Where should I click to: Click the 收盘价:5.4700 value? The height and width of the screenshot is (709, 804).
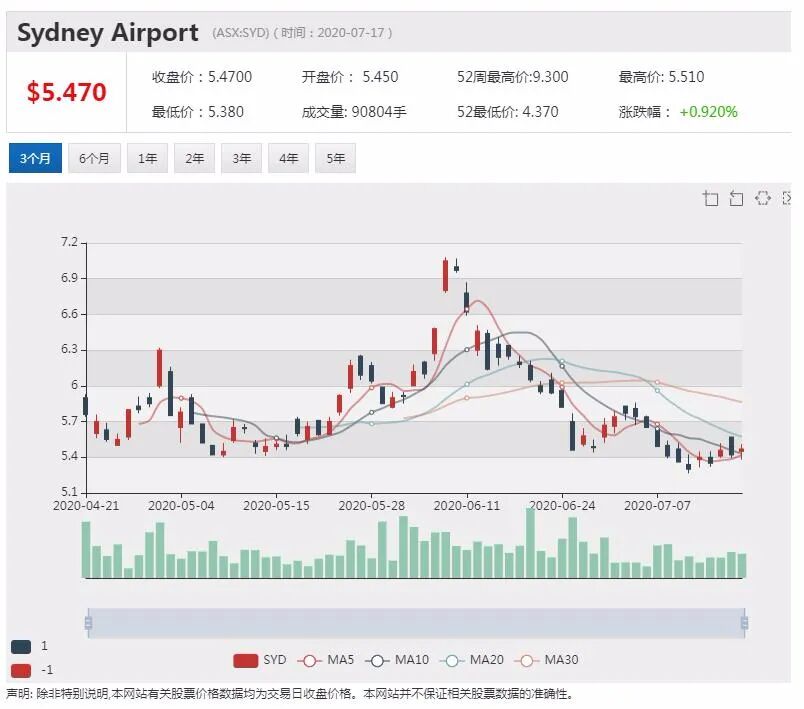[x=202, y=77]
